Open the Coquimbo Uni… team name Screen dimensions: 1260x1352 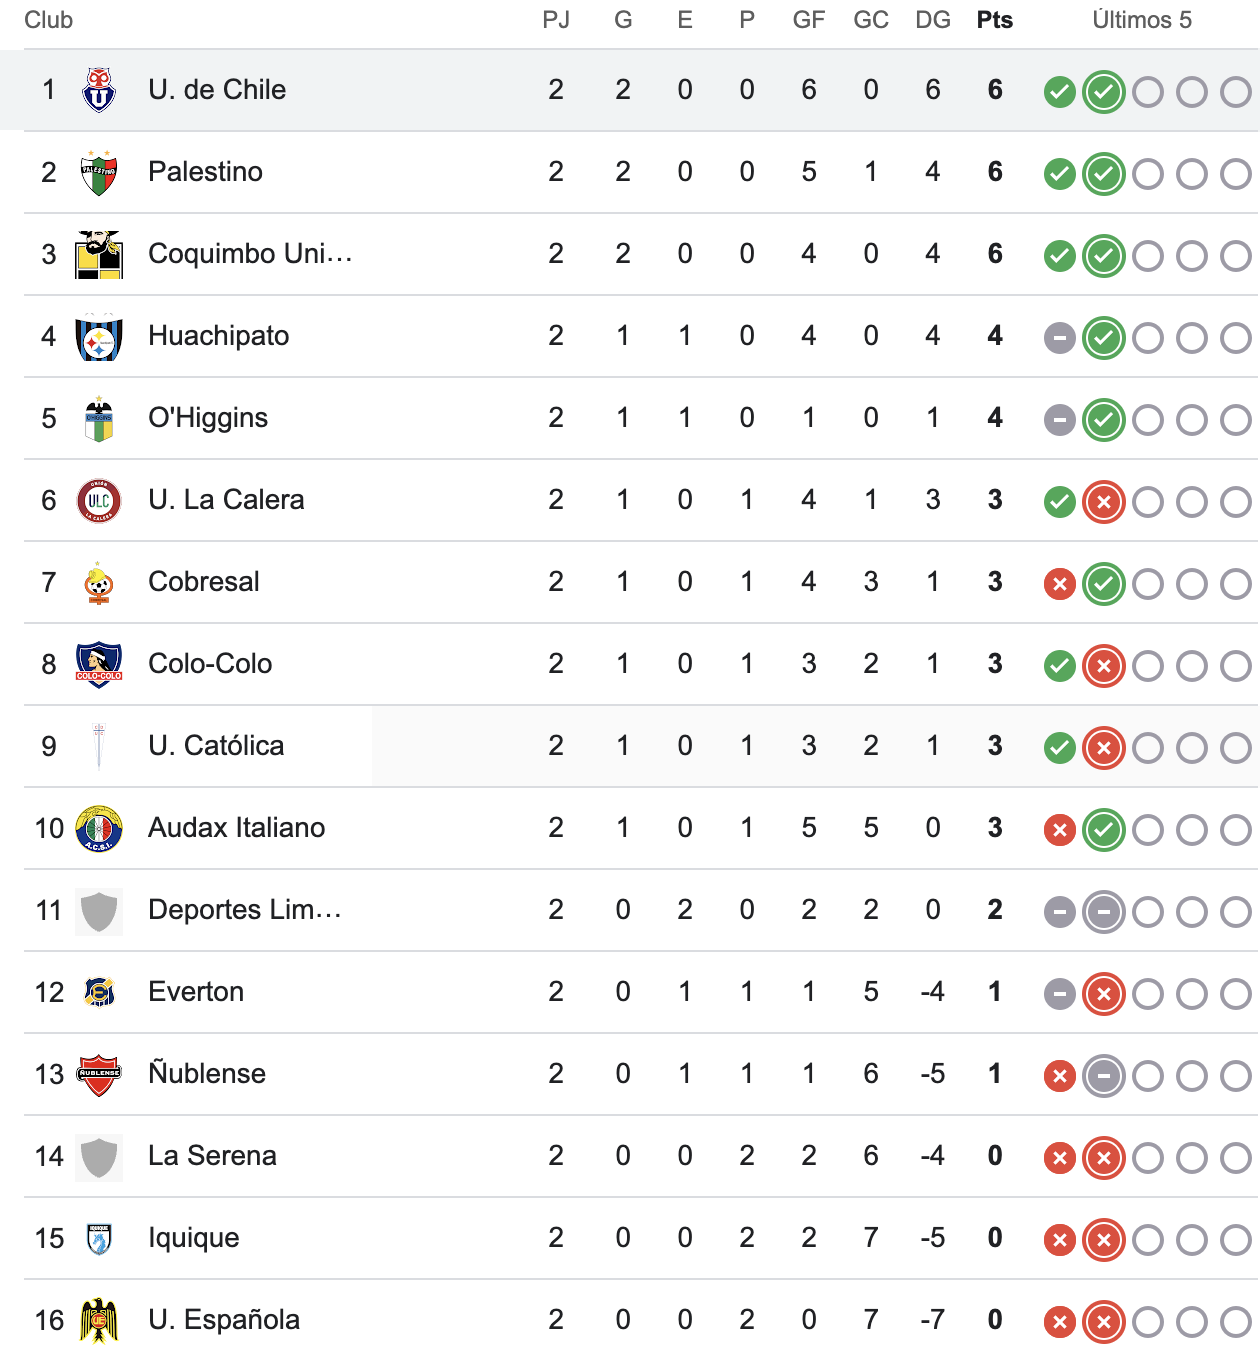[x=250, y=254]
